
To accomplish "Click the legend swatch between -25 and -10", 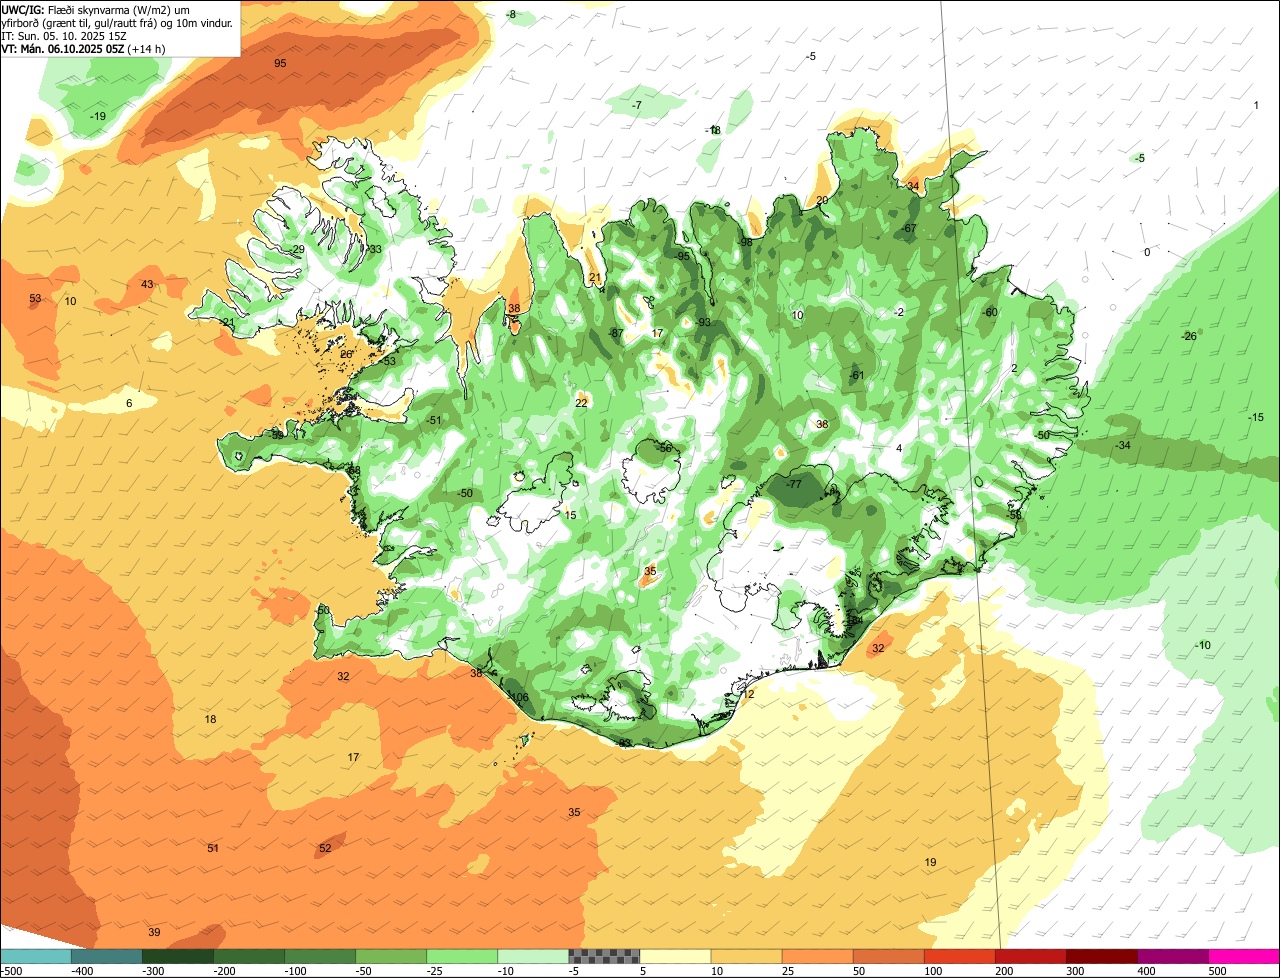I will [462, 956].
